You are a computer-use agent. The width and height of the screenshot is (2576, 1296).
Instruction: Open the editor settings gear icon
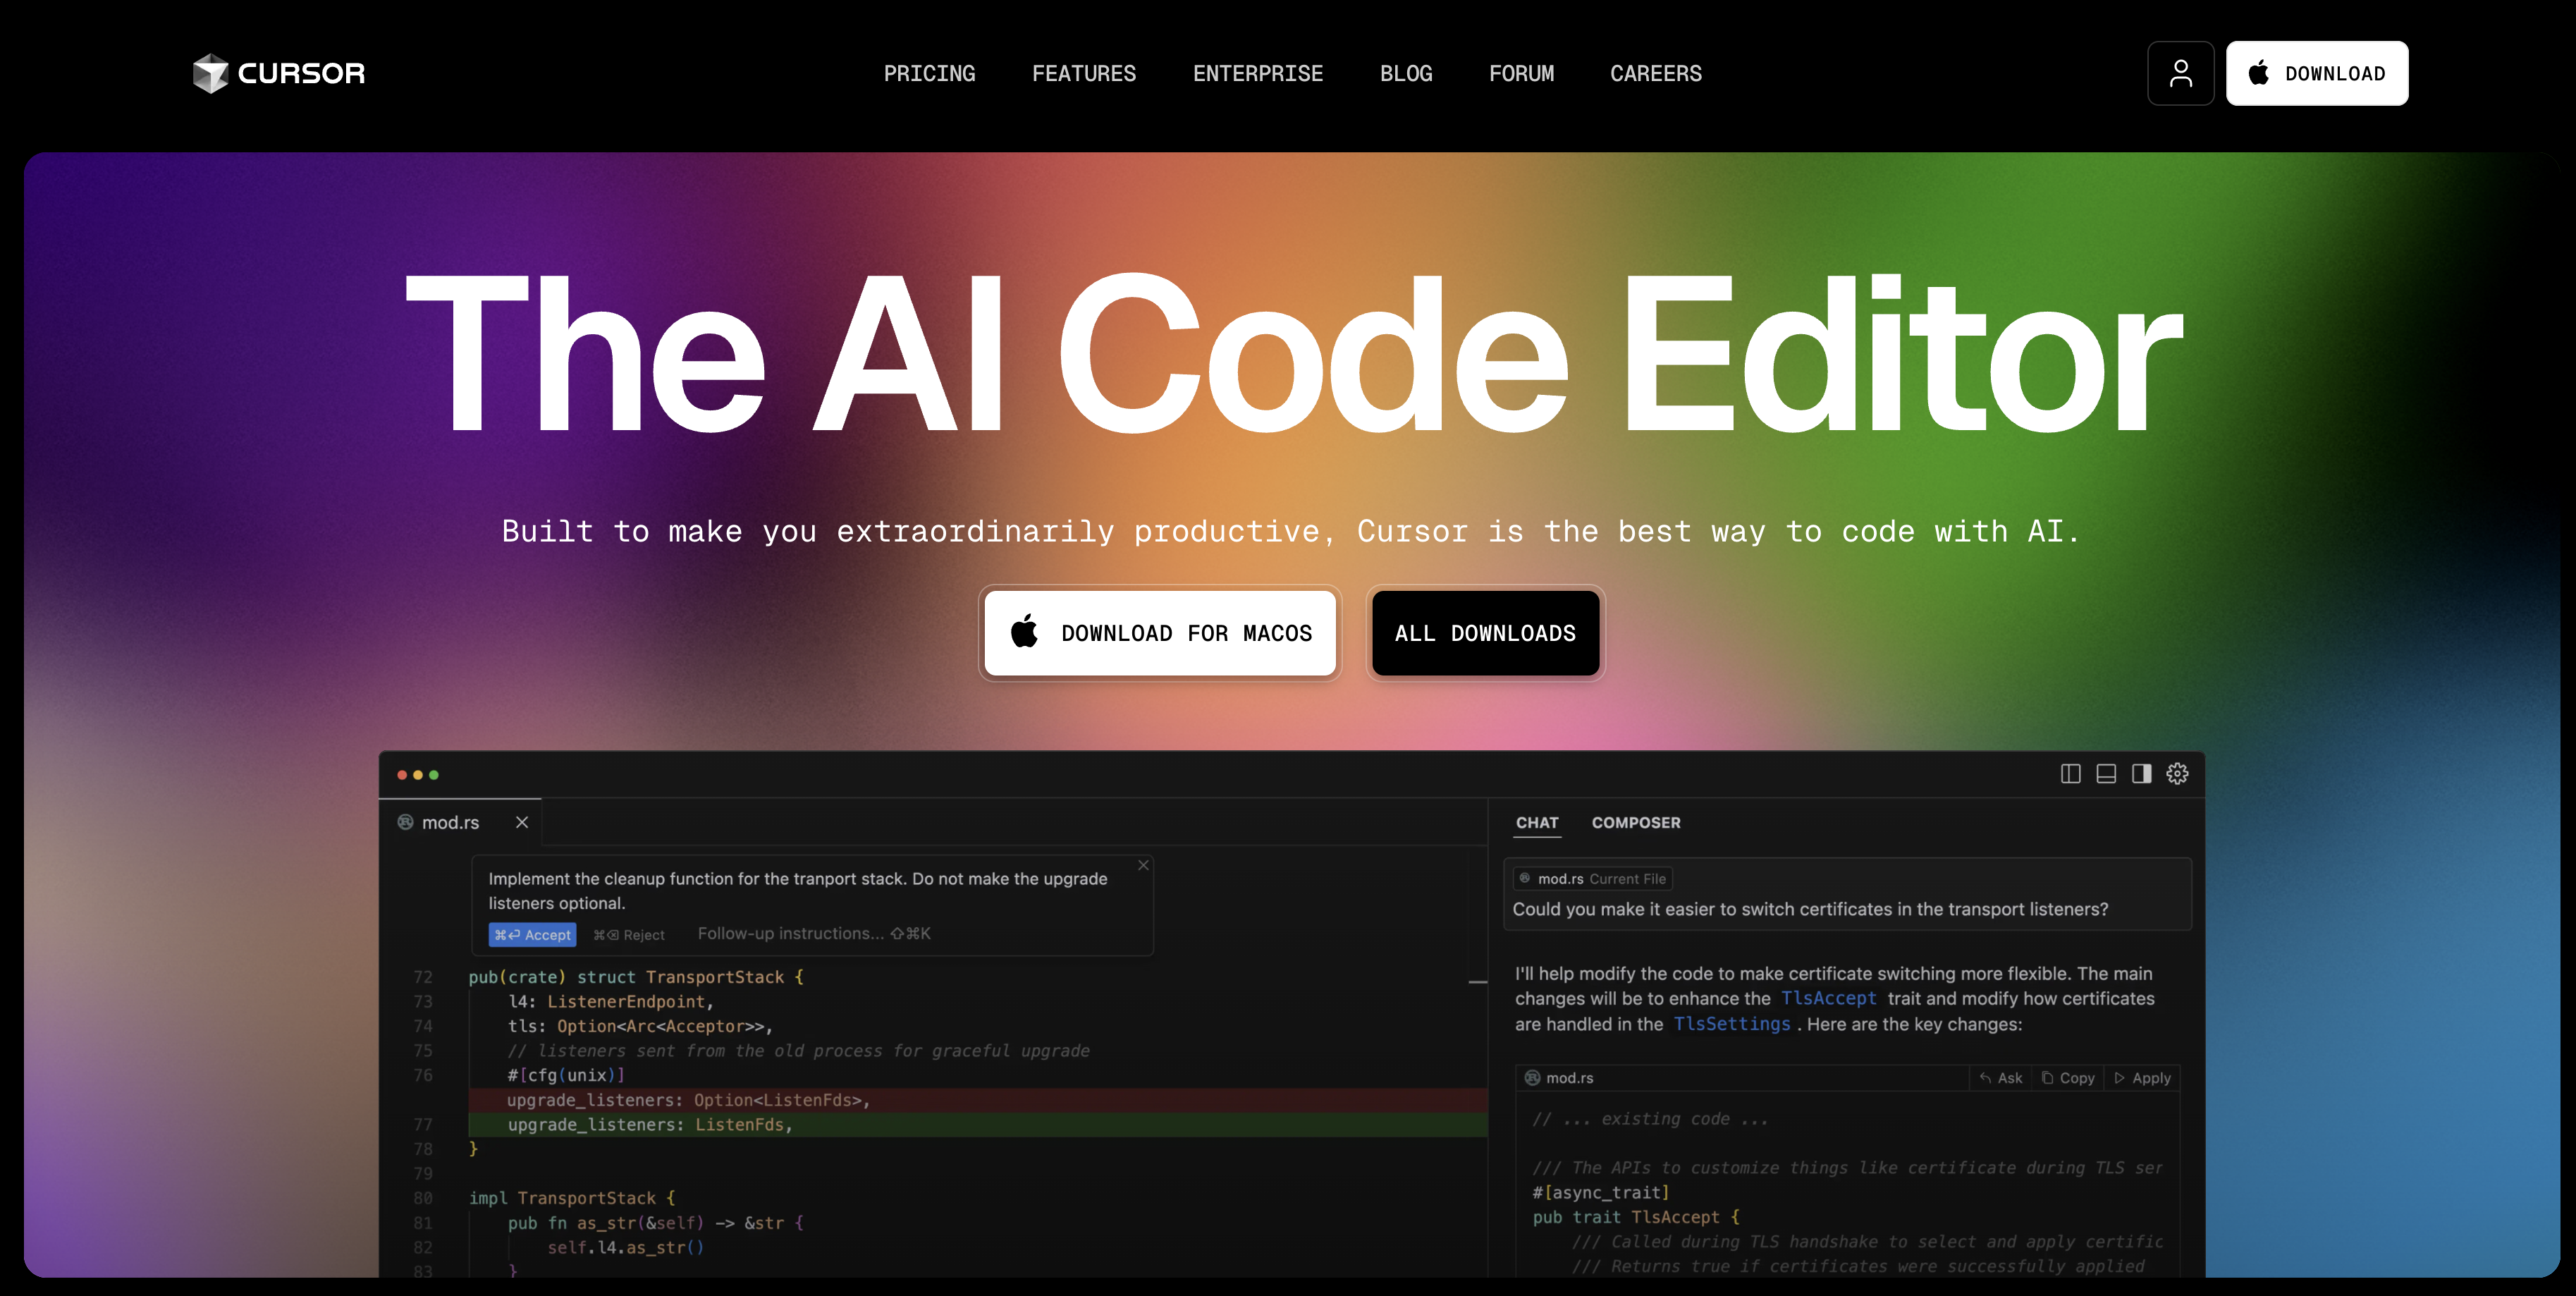coord(2177,774)
